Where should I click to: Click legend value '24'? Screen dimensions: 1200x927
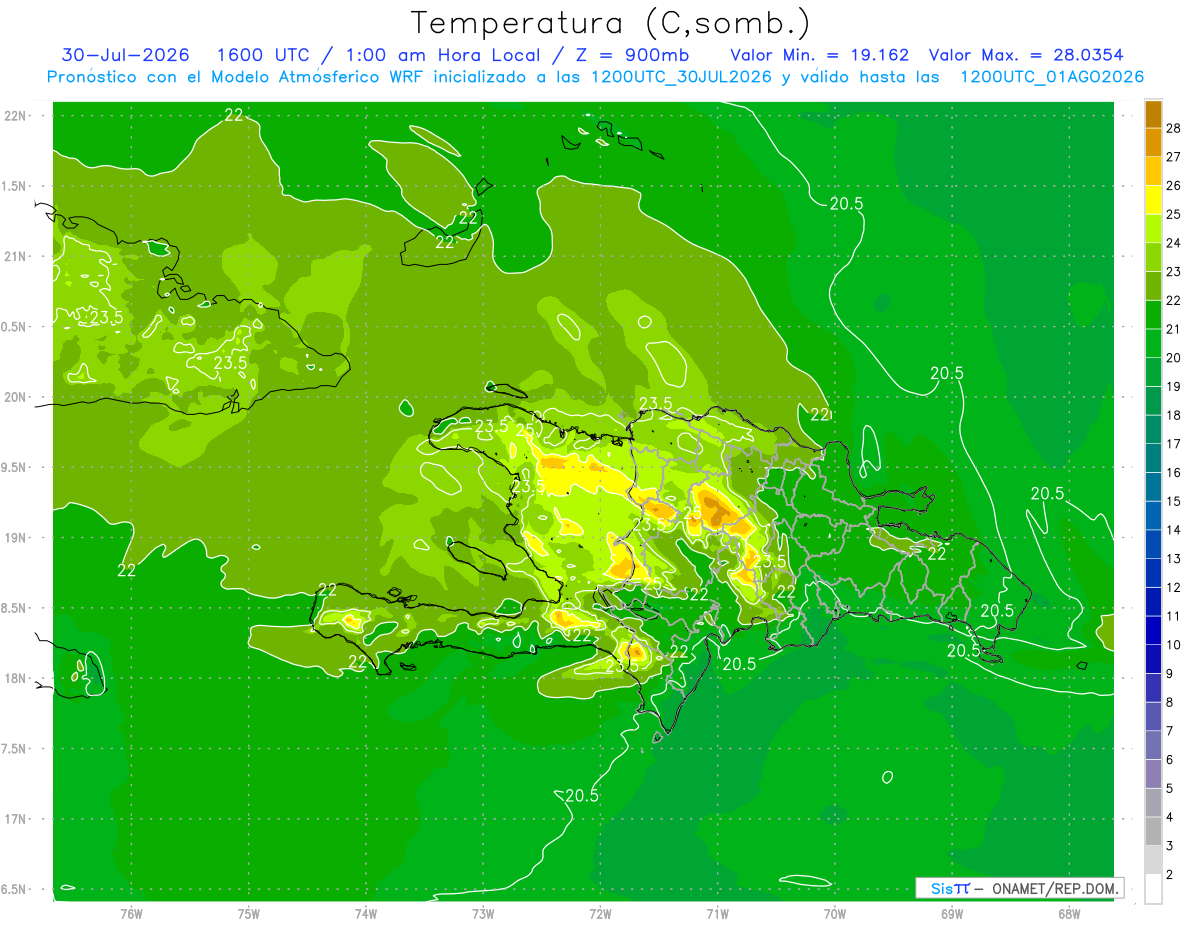tap(1174, 243)
